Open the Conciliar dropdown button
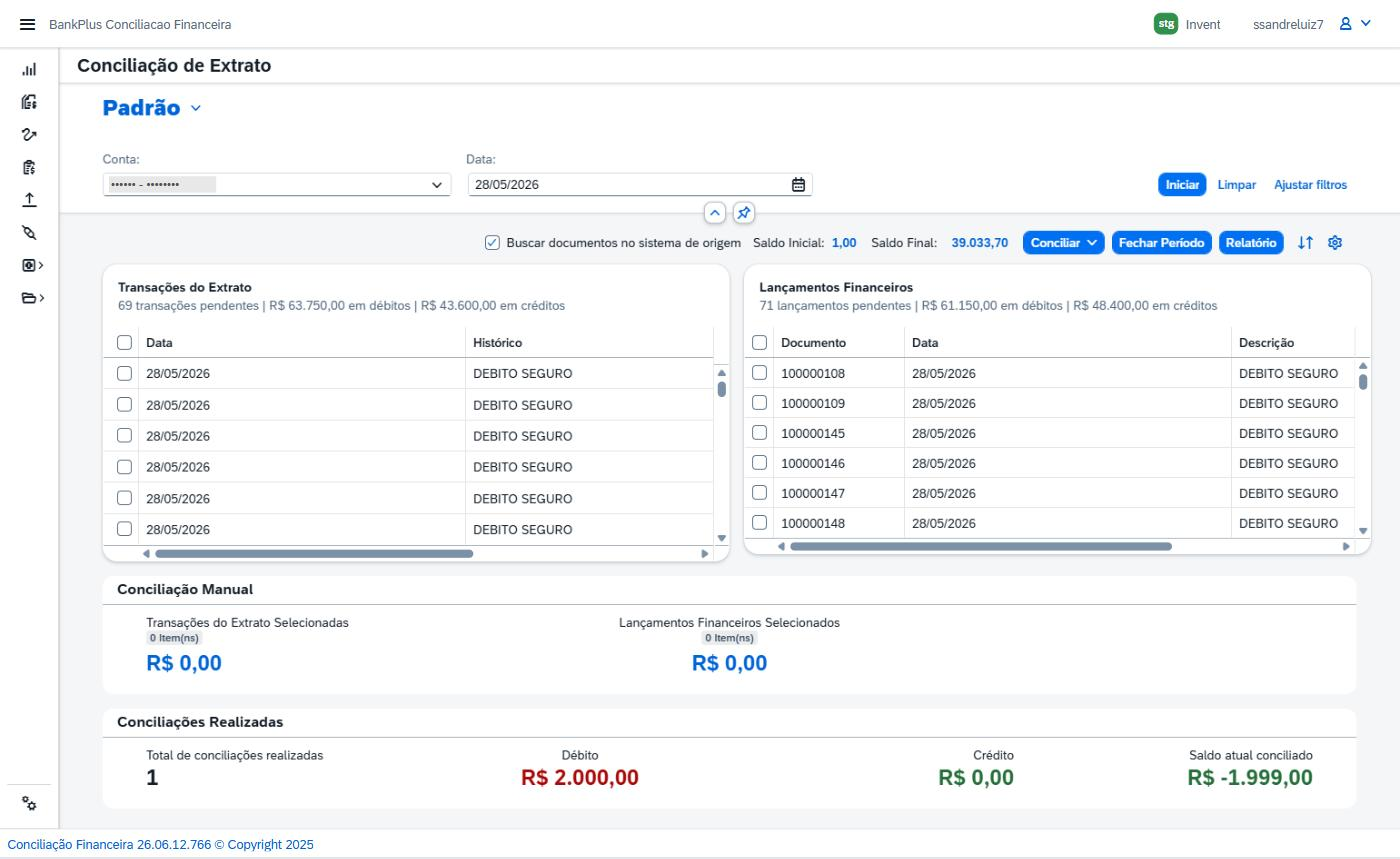This screenshot has width=1400, height=859. pyautogui.click(x=1063, y=243)
